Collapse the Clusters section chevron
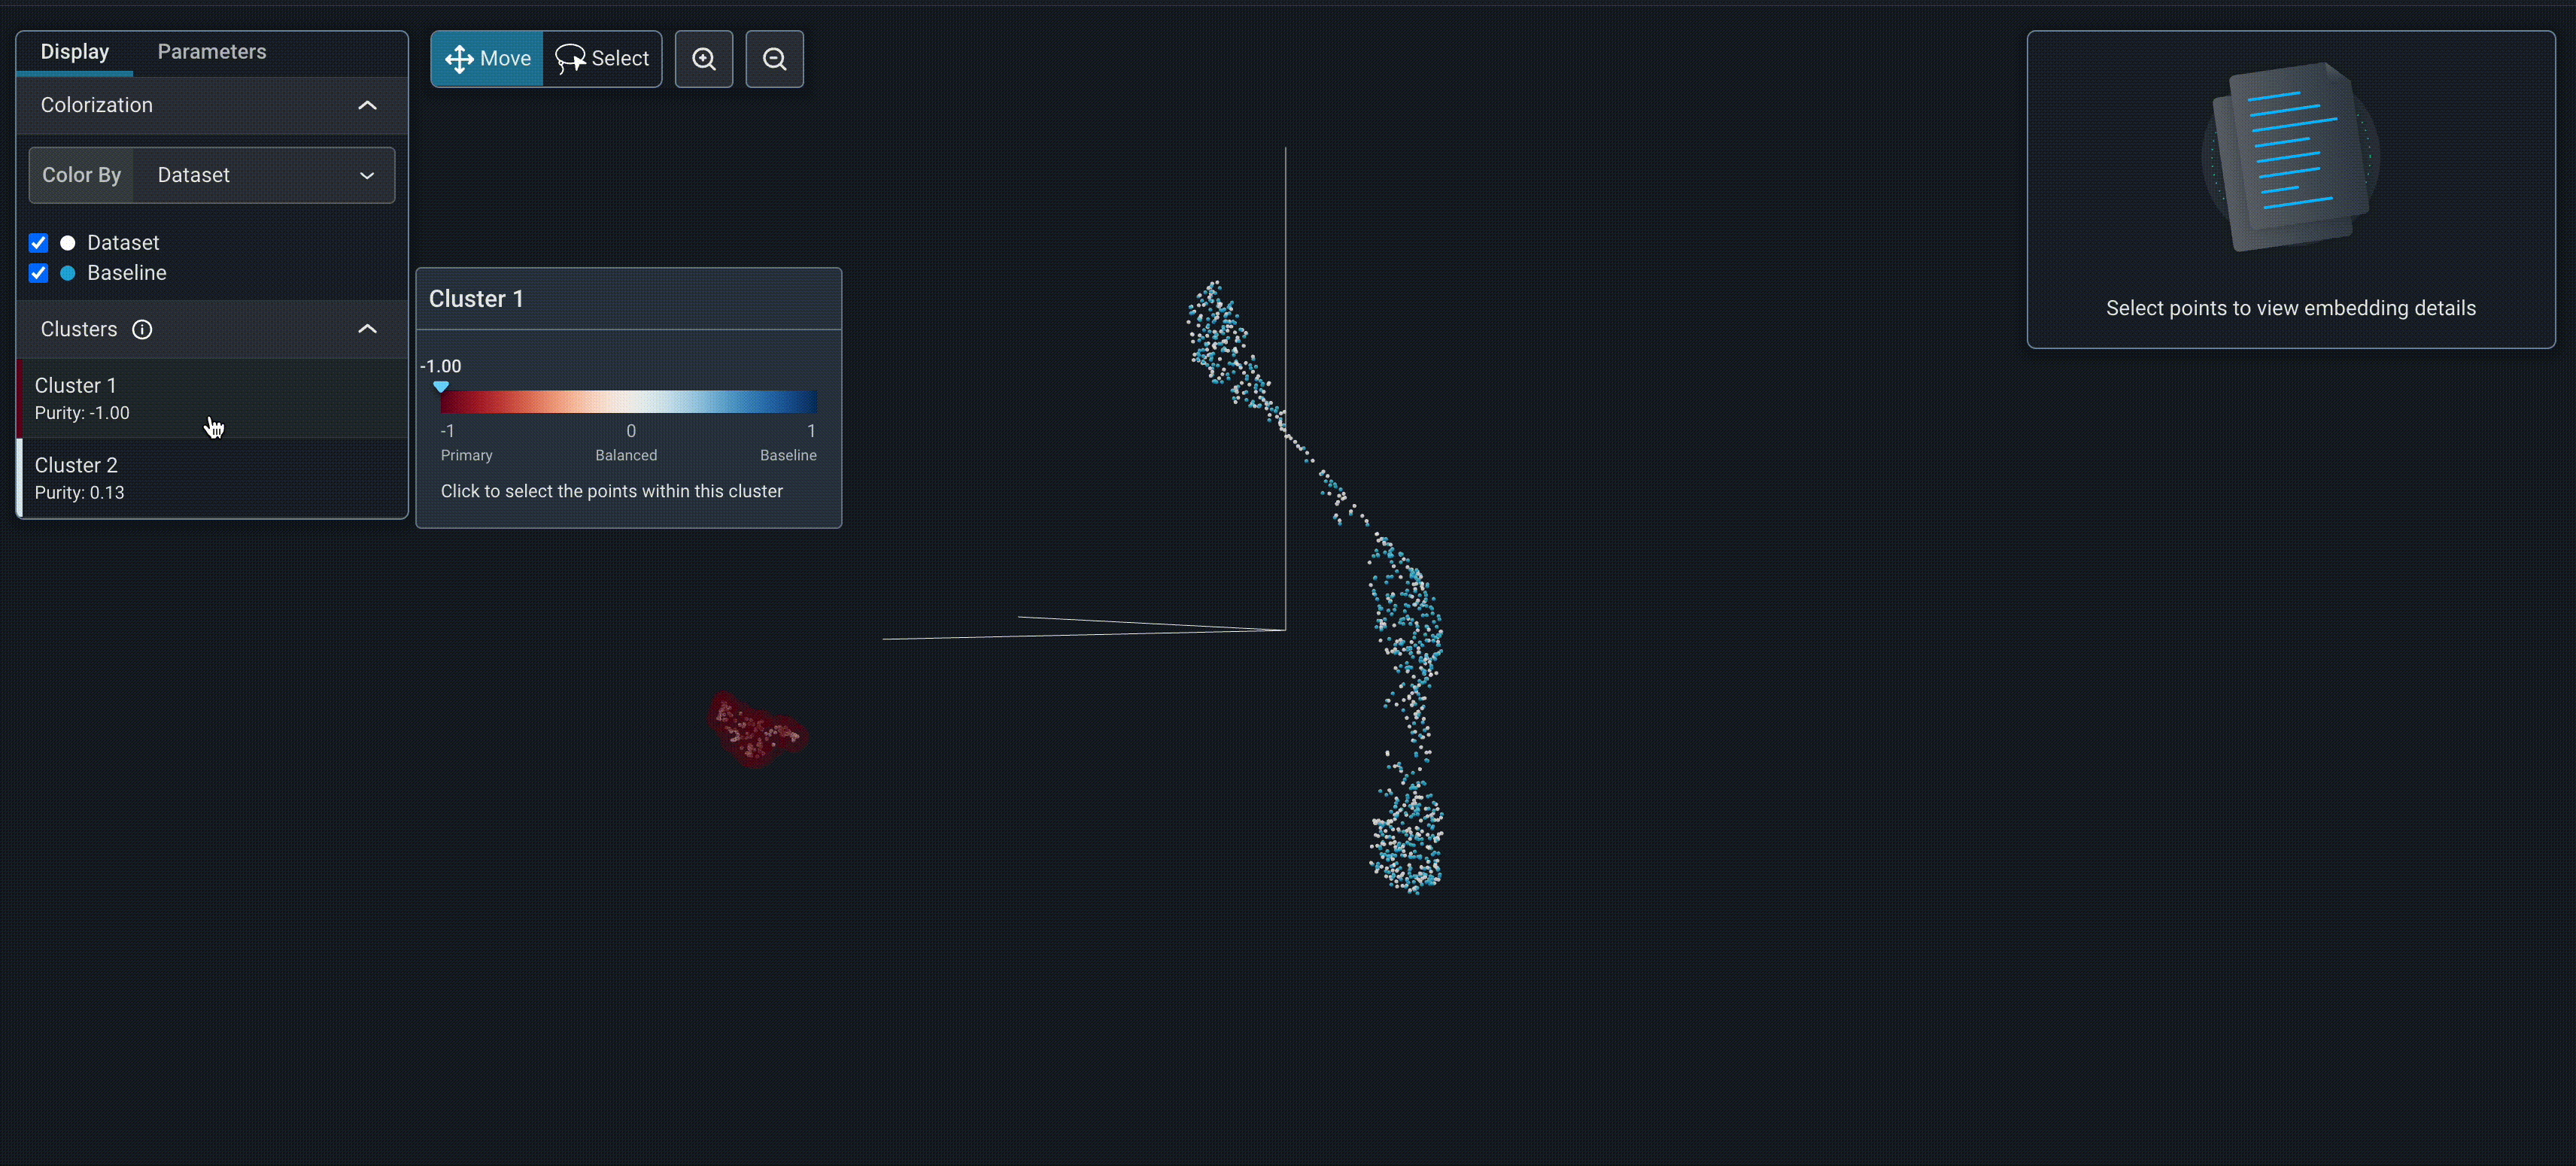Image resolution: width=2576 pixels, height=1166 pixels. point(367,329)
